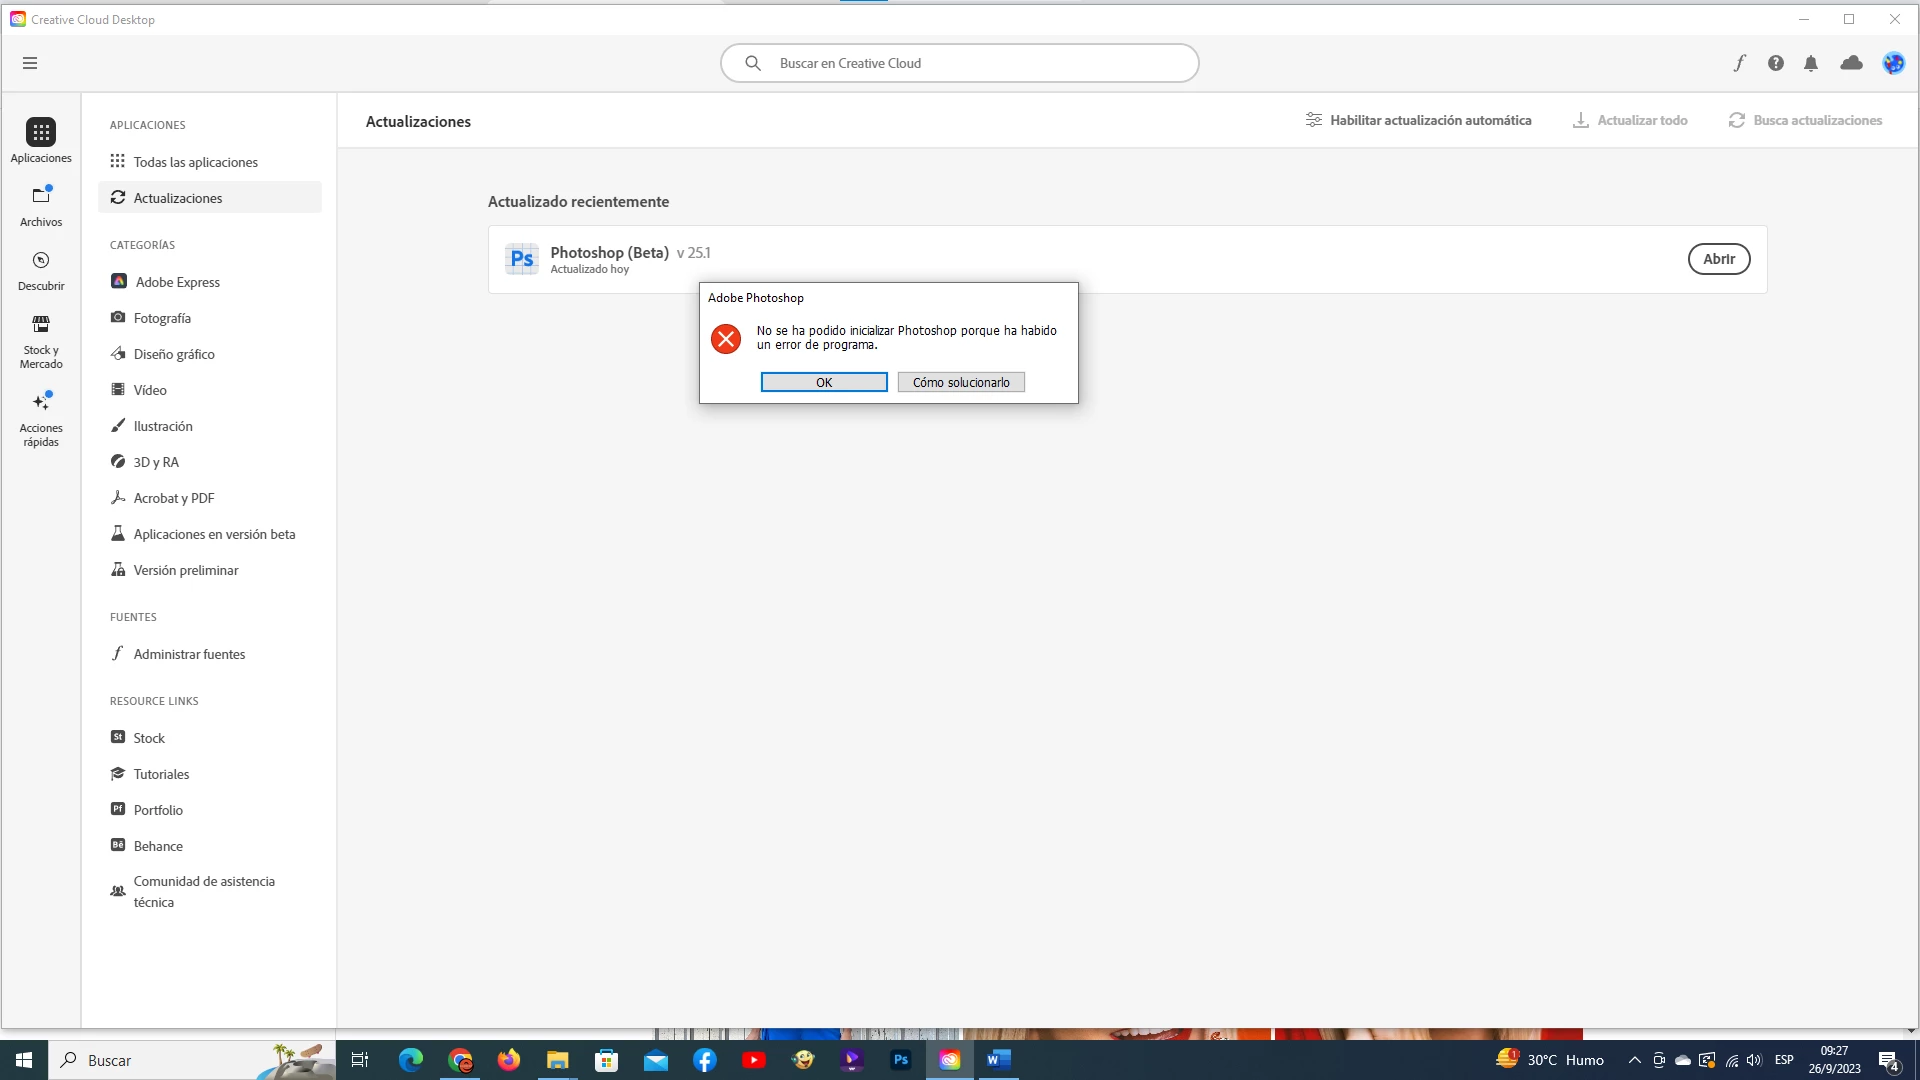Open the user profile avatar
Image resolution: width=1920 pixels, height=1080 pixels.
point(1893,63)
